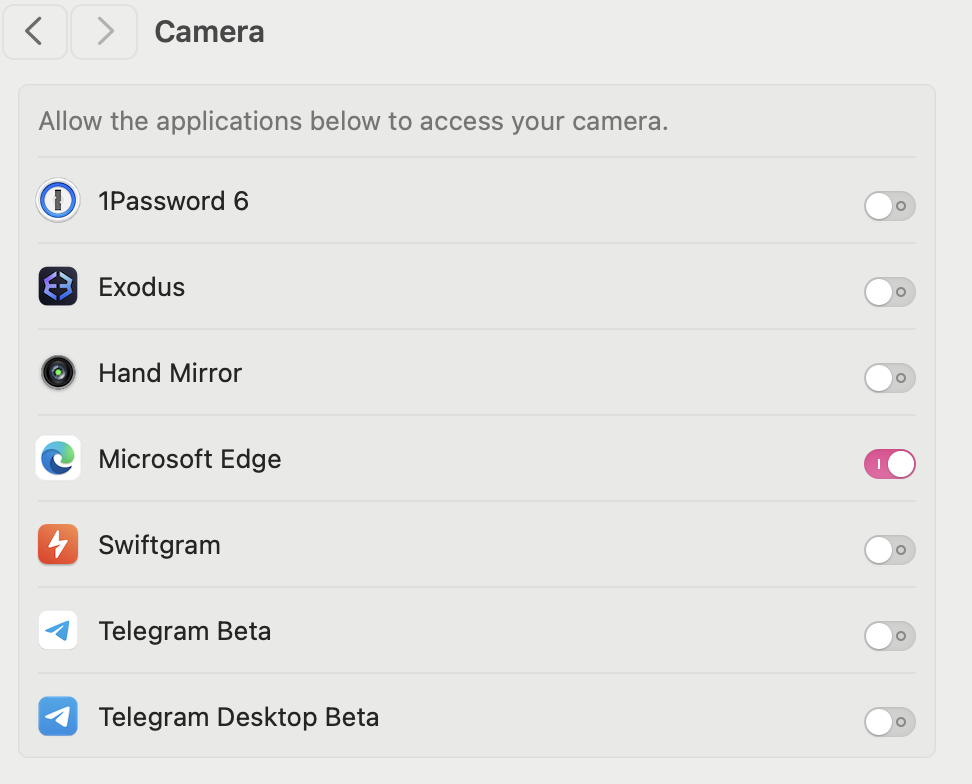Click the Telegram Desktop Beta icon
The width and height of the screenshot is (972, 784).
58,717
